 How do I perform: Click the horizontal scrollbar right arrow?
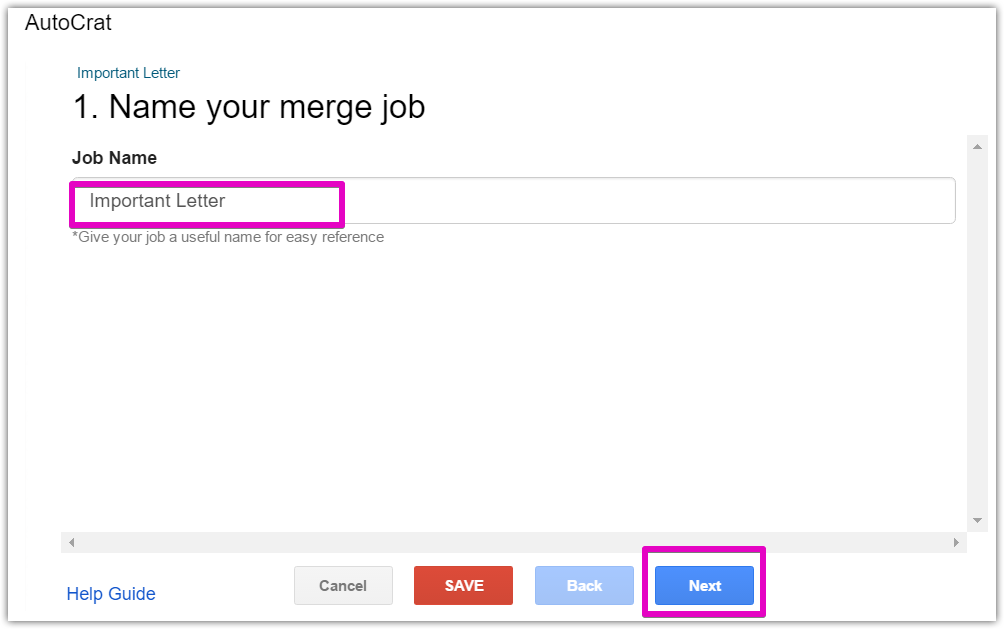pos(956,542)
